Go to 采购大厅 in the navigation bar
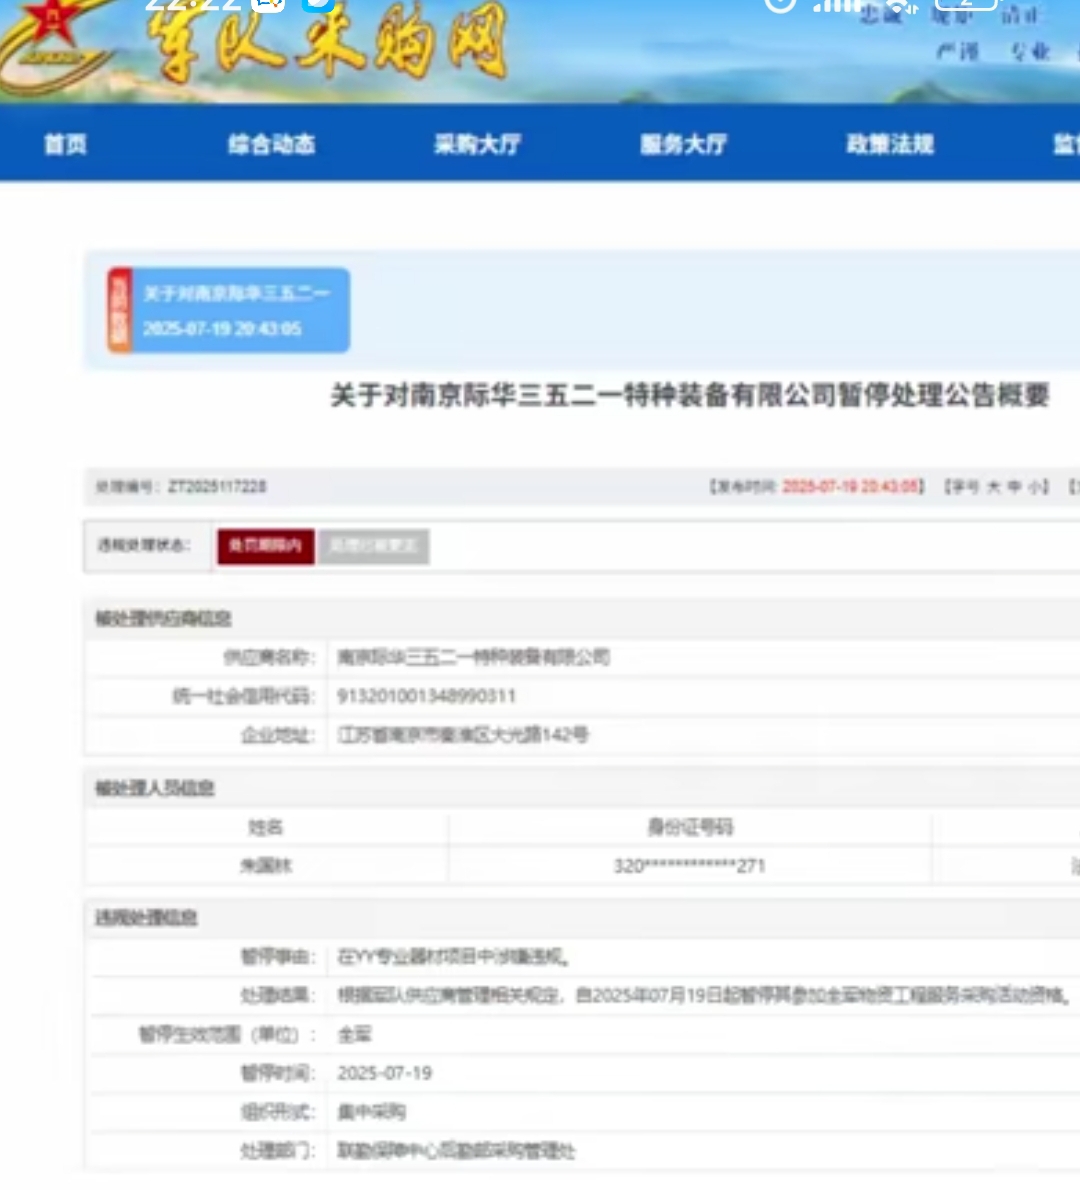Image resolution: width=1080 pixels, height=1190 pixels. click(x=477, y=144)
